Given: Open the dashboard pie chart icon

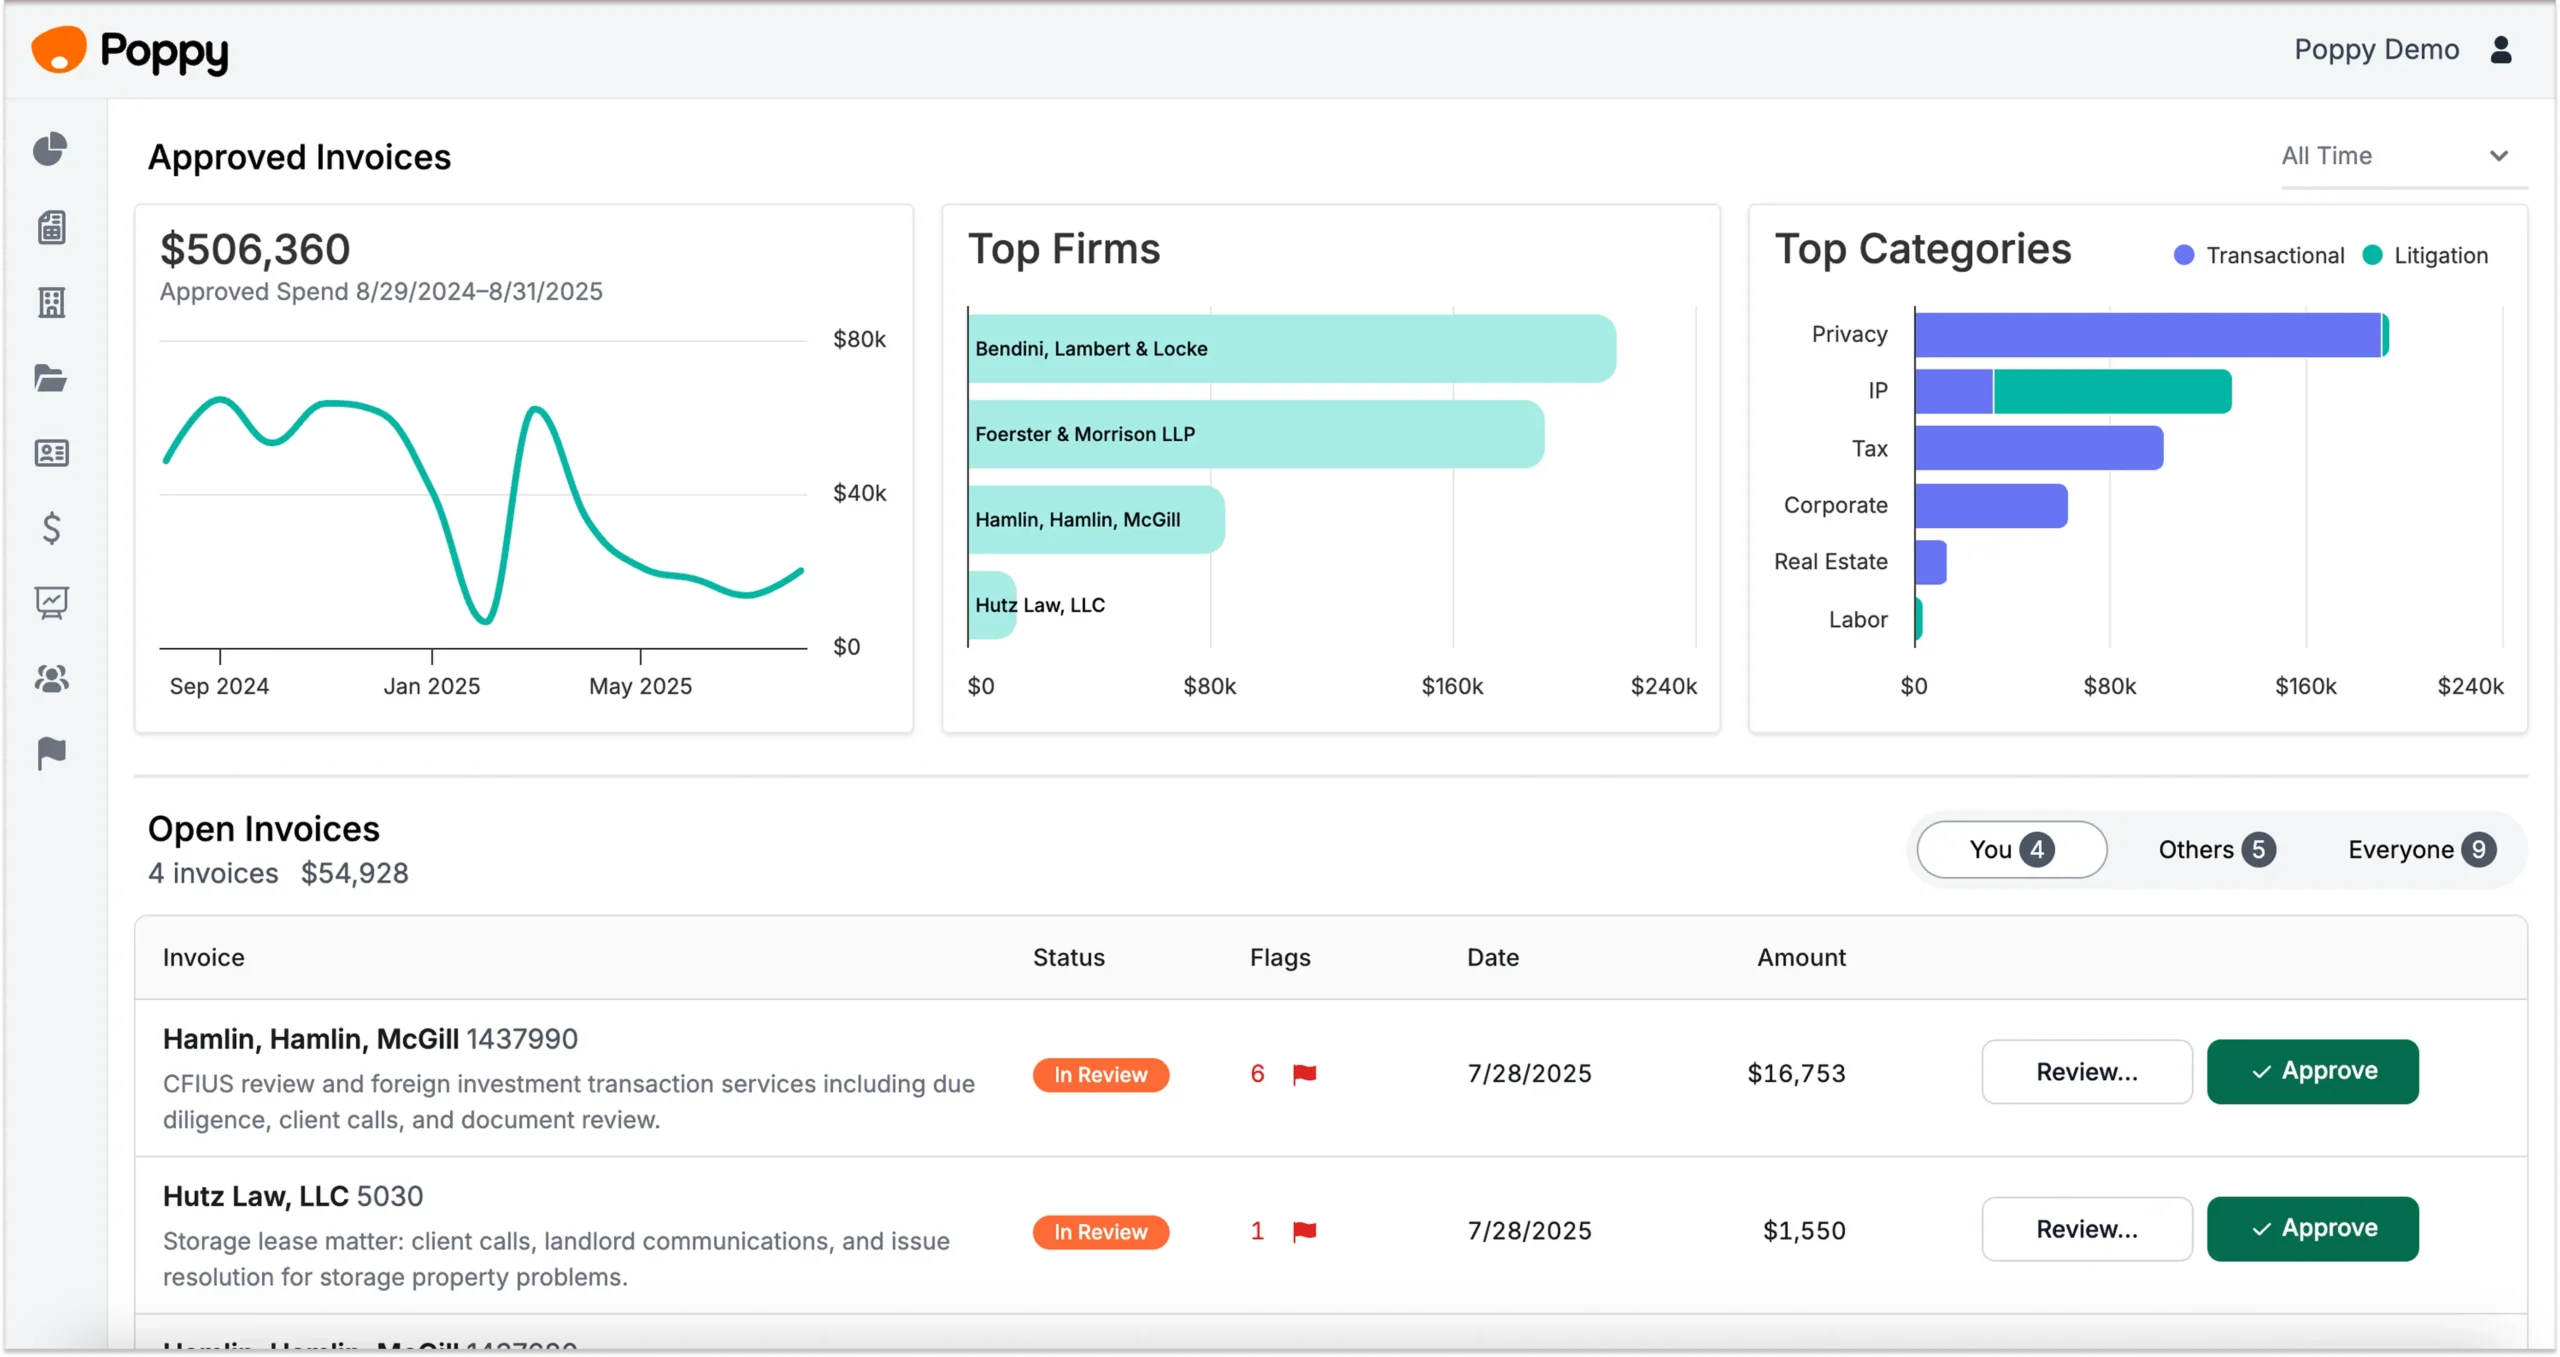Looking at the screenshot, I should tap(50, 150).
